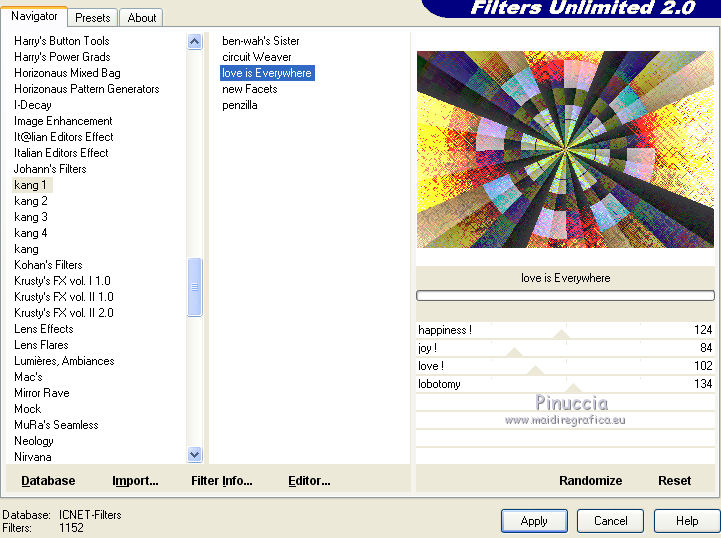The height and width of the screenshot is (538, 721).
Task: Select Harry's Button Tools category
Action: pos(62,41)
